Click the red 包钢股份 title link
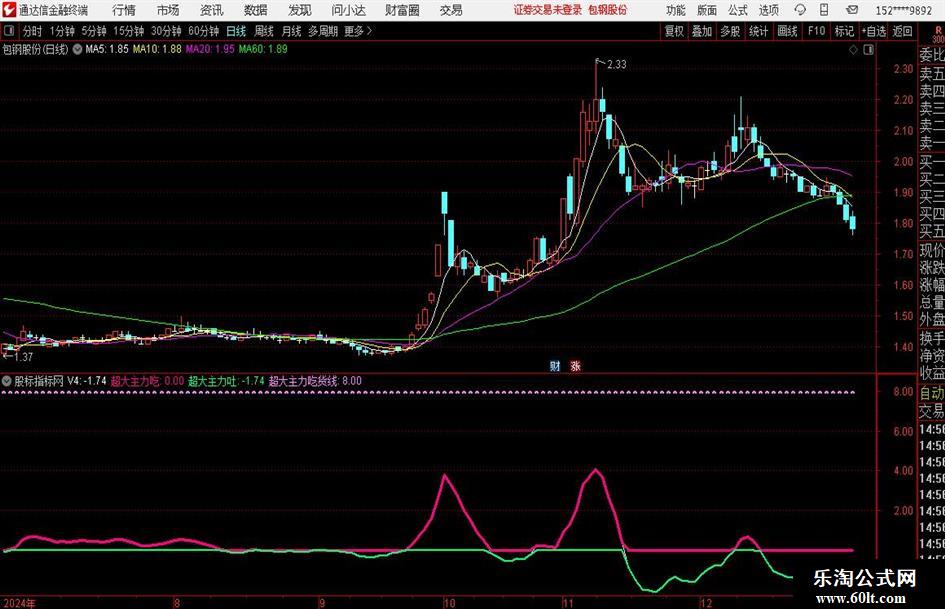Screen dimensions: 945x609 click(x=608, y=10)
